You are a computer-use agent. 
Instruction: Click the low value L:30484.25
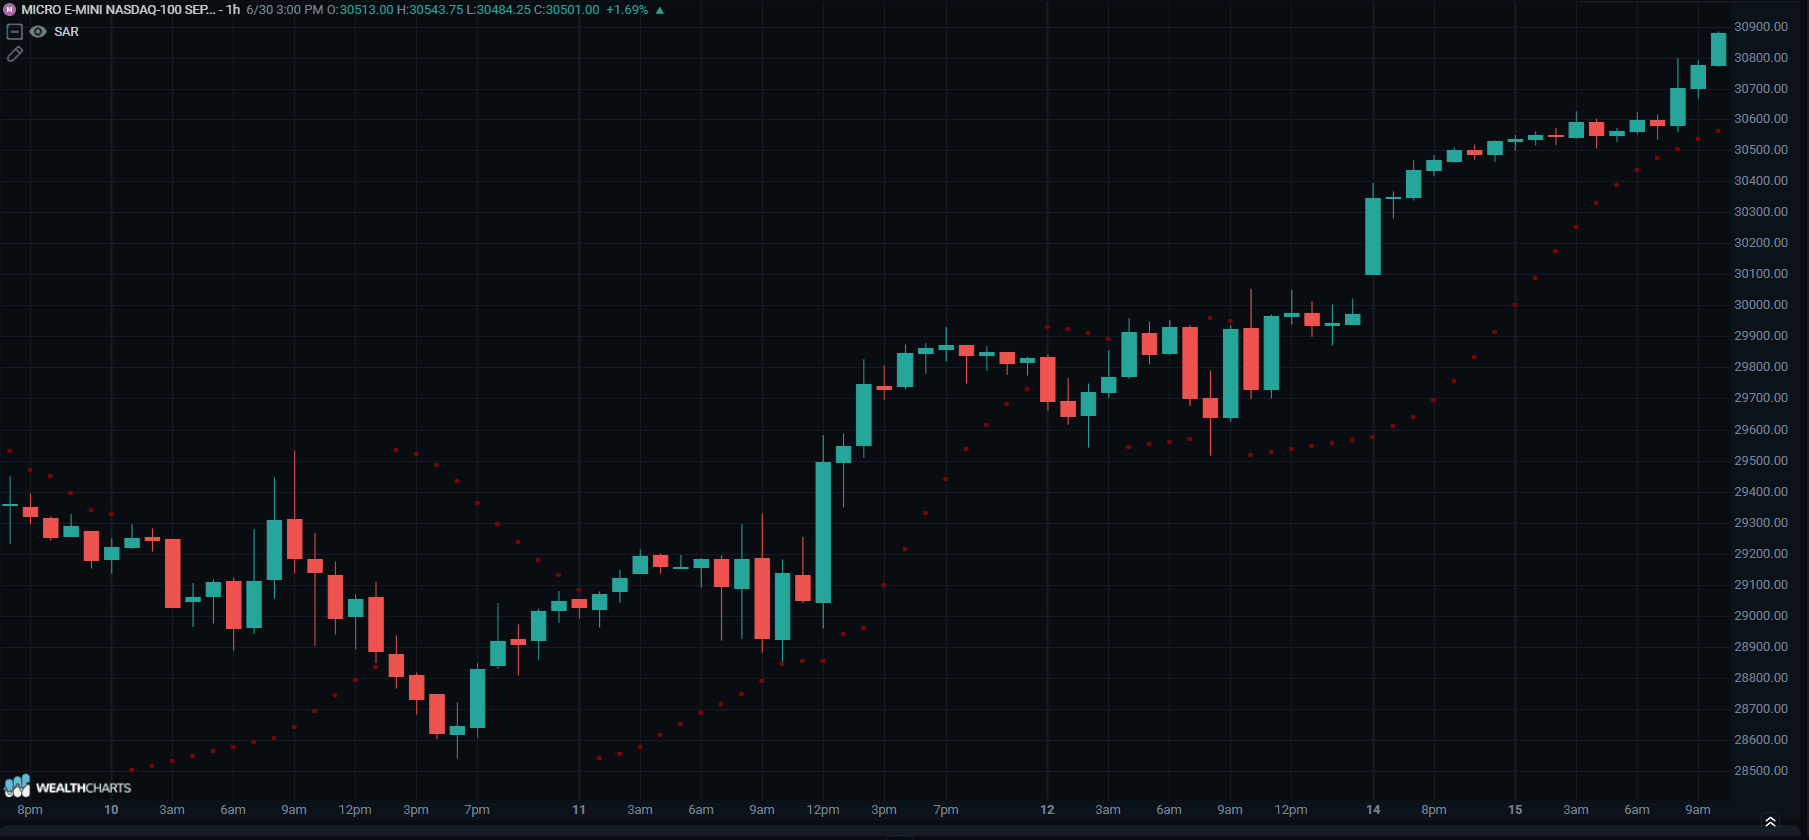pos(498,10)
